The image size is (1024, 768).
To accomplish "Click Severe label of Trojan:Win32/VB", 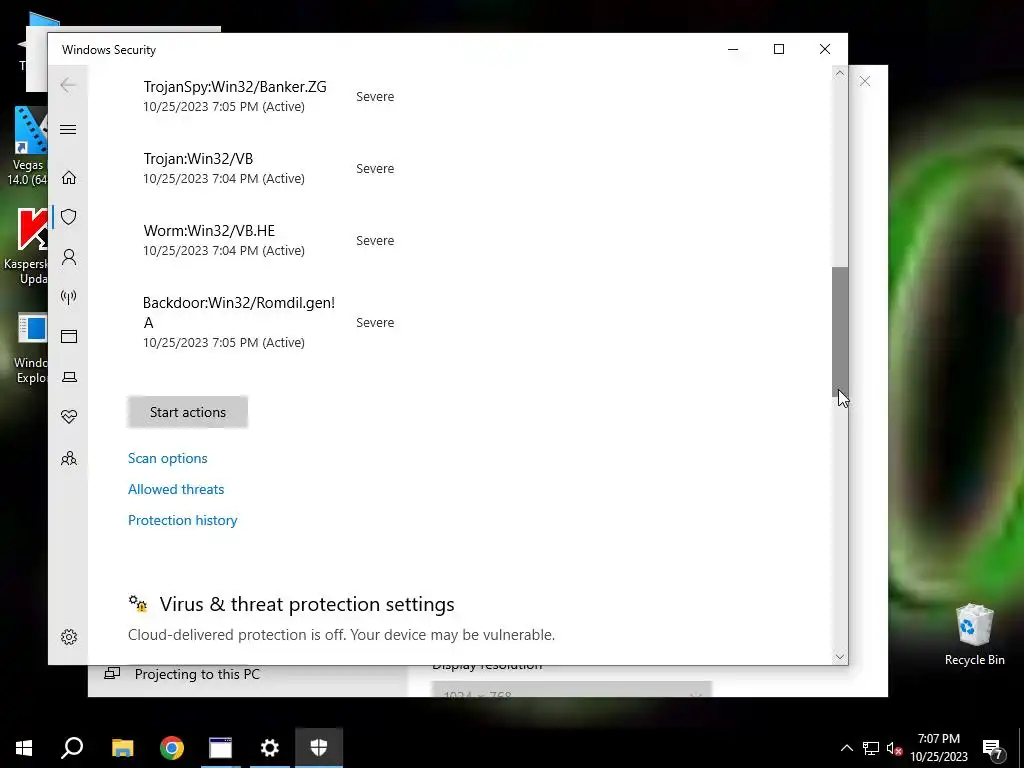I will pos(375,168).
